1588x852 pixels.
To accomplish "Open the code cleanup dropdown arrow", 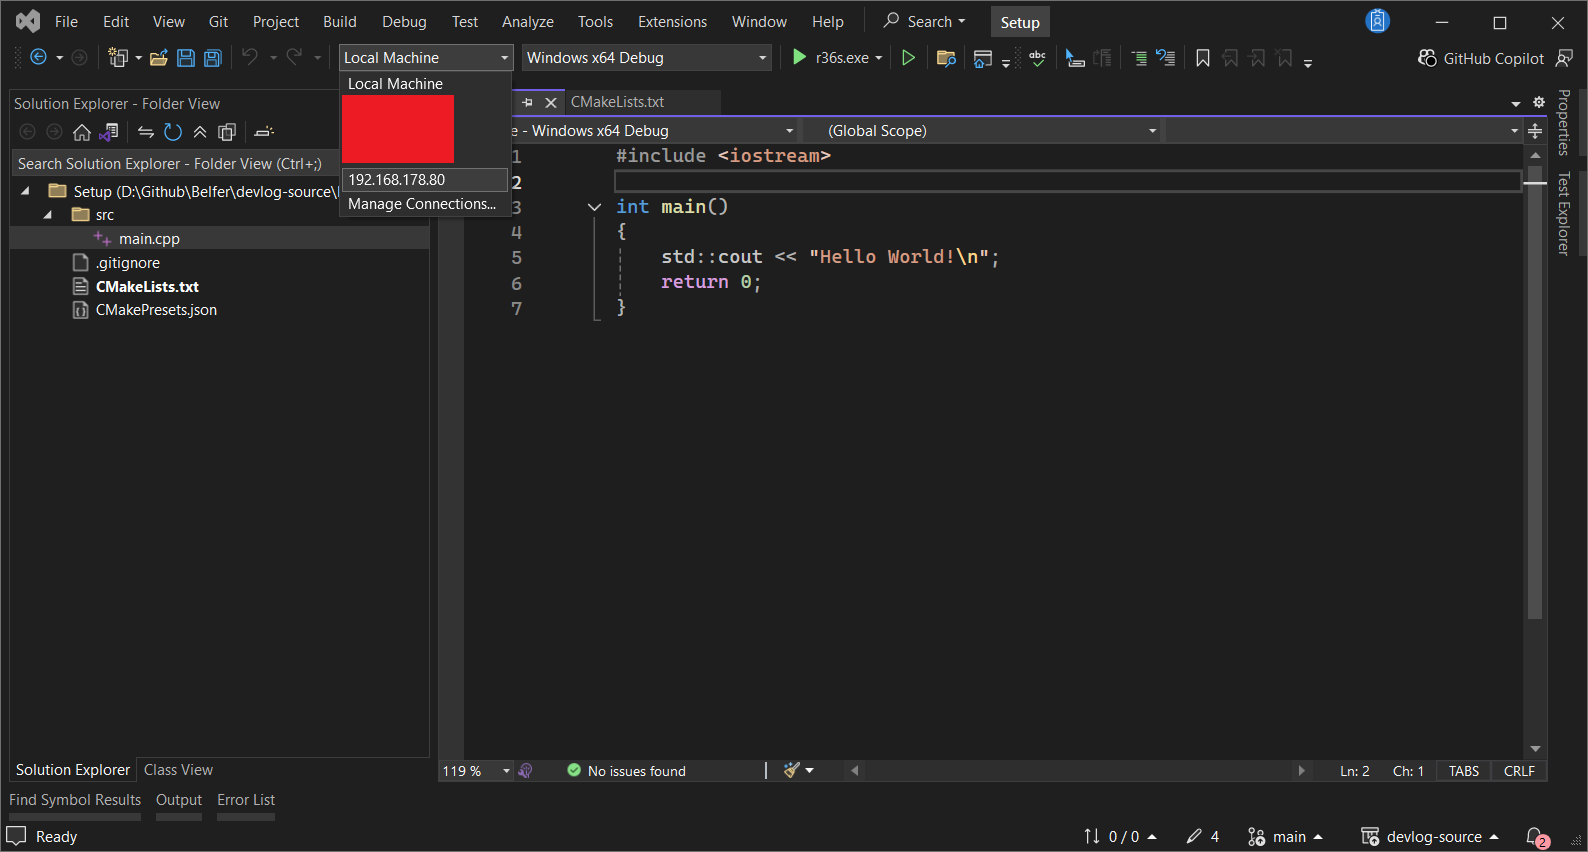I will coord(810,770).
